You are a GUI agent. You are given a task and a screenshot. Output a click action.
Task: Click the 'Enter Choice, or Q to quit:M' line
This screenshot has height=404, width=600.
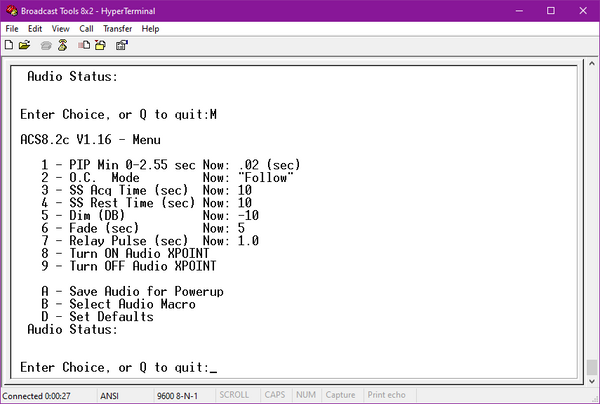pos(119,114)
